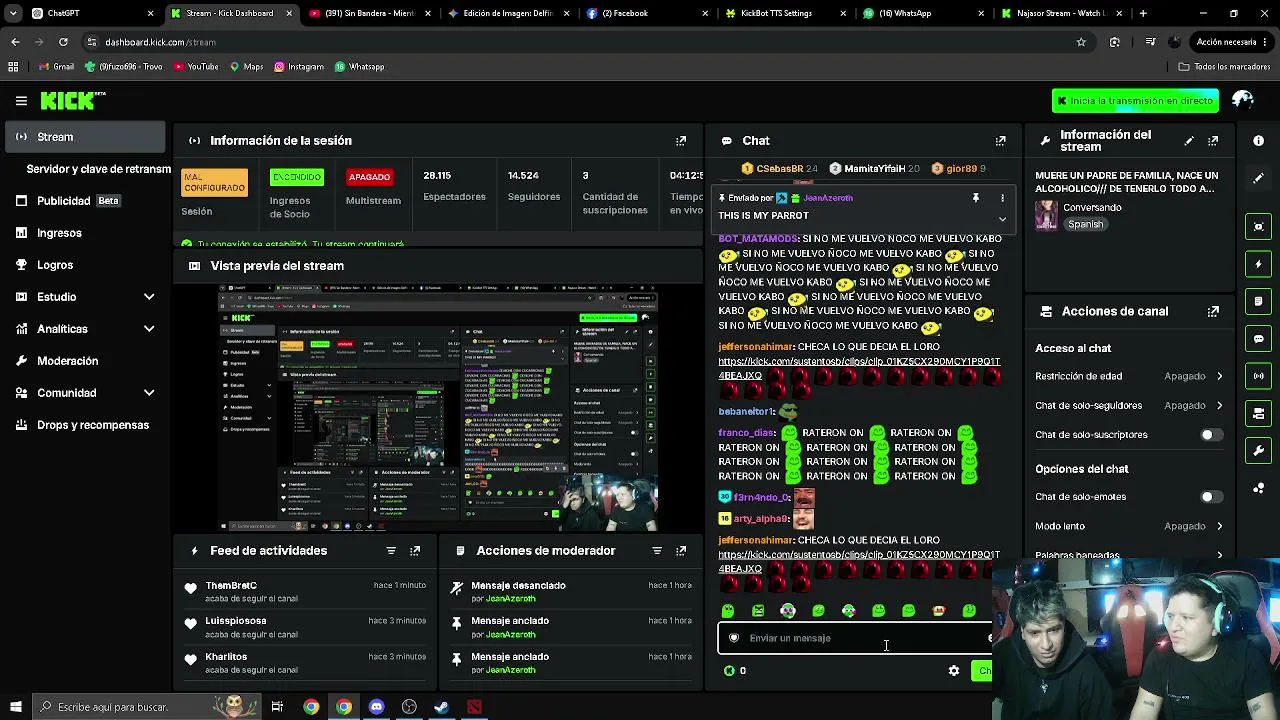
Task: Open Chat de solo-seguidores options
Action: pyautogui.click(x=1129, y=406)
